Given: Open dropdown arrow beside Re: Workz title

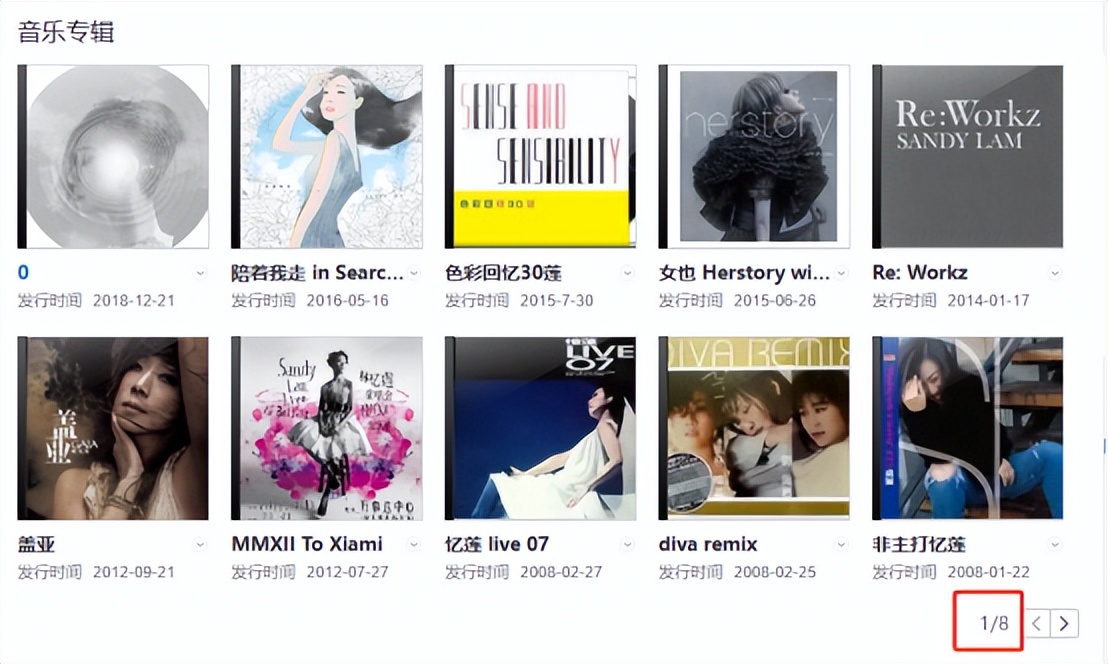Looking at the screenshot, I should coord(1054,273).
